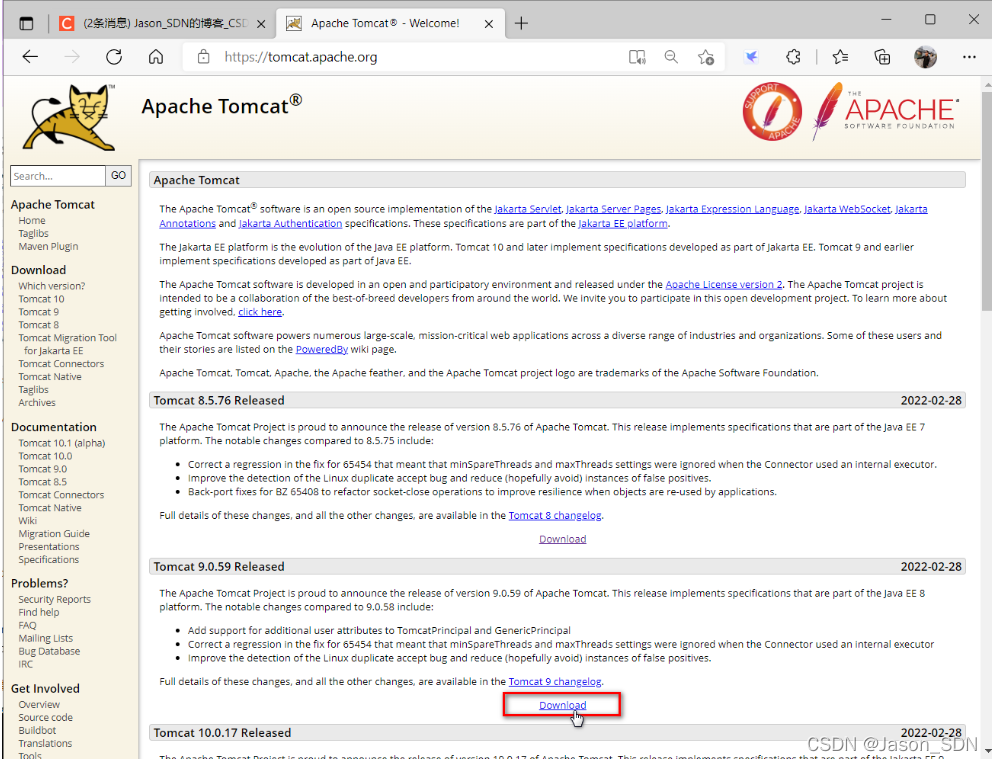Open Maven Plugin sidebar link
This screenshot has height=763, width=992.
pos(48,246)
